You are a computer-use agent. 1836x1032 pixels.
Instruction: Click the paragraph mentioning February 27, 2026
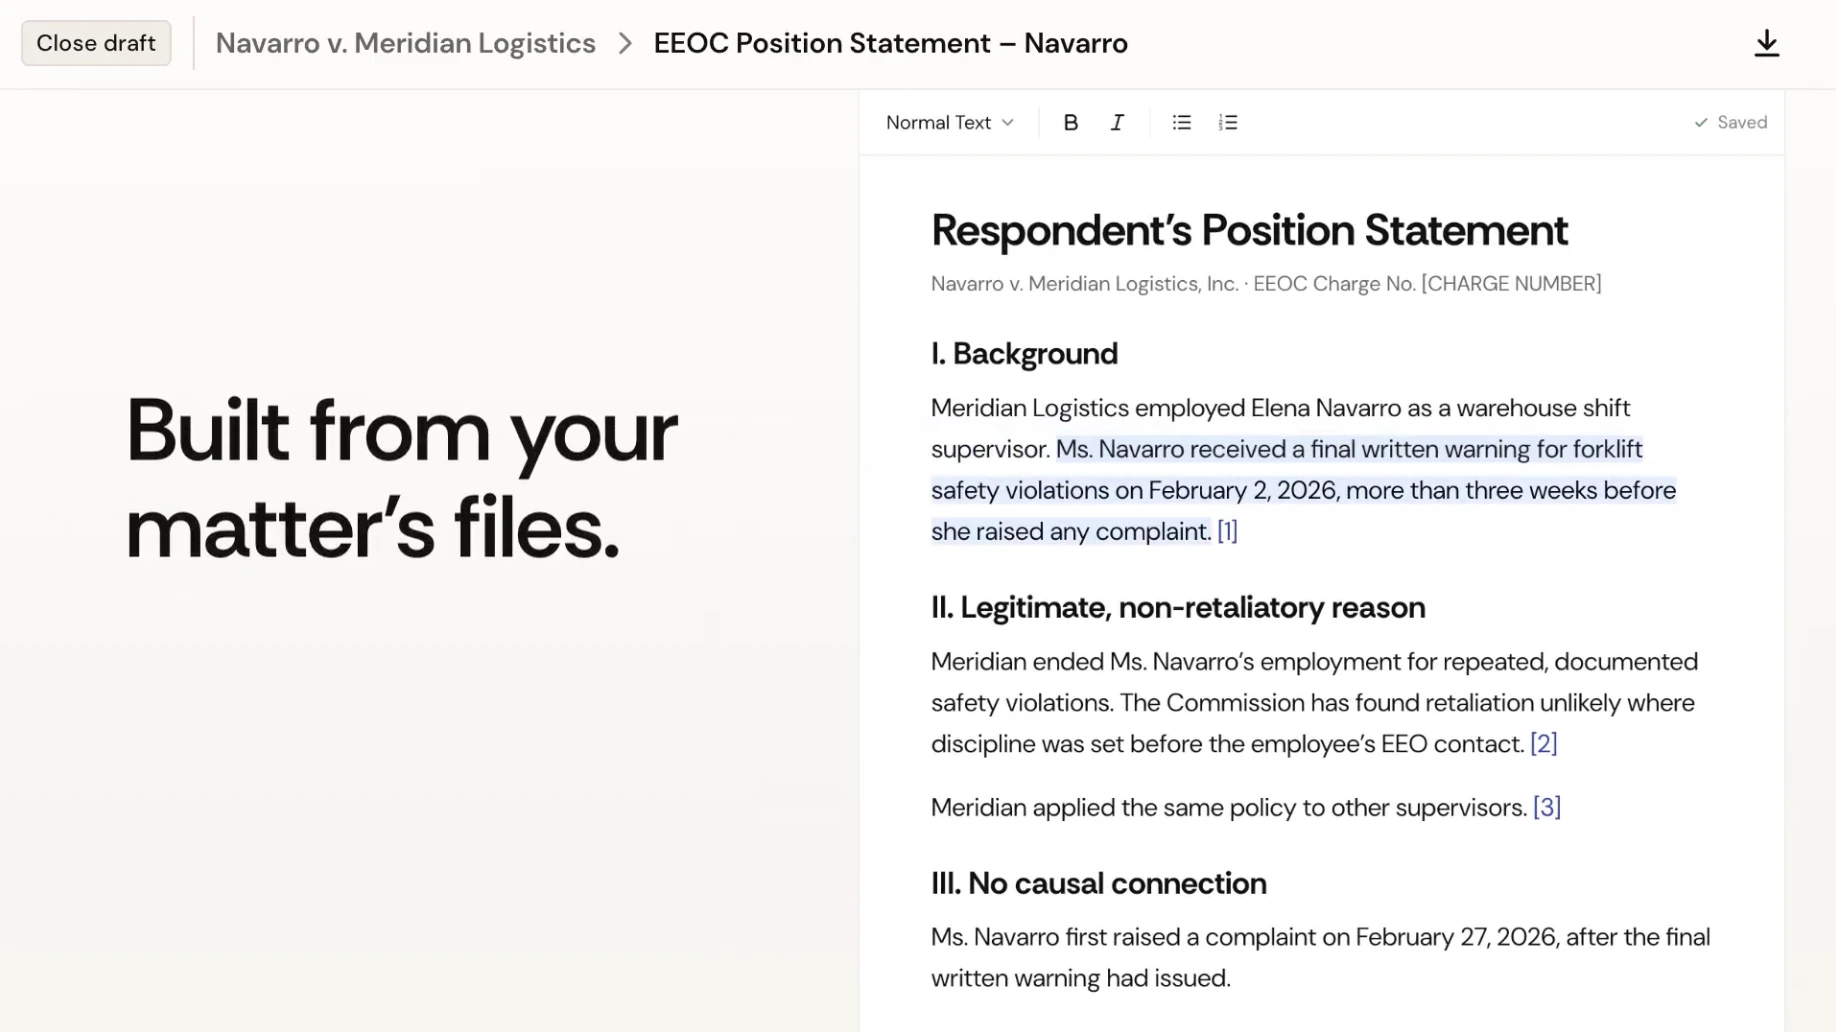click(1320, 957)
